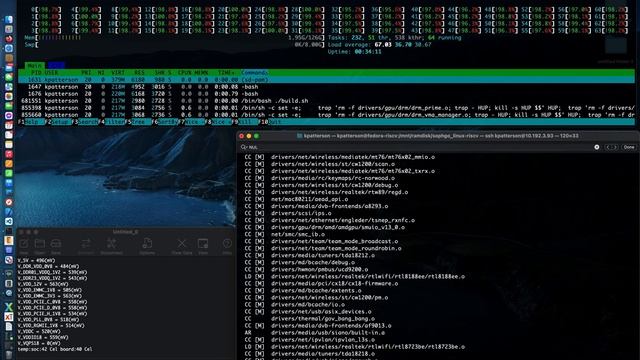
Task: Click F9 Kill in the htop function bar
Action: [245, 122]
